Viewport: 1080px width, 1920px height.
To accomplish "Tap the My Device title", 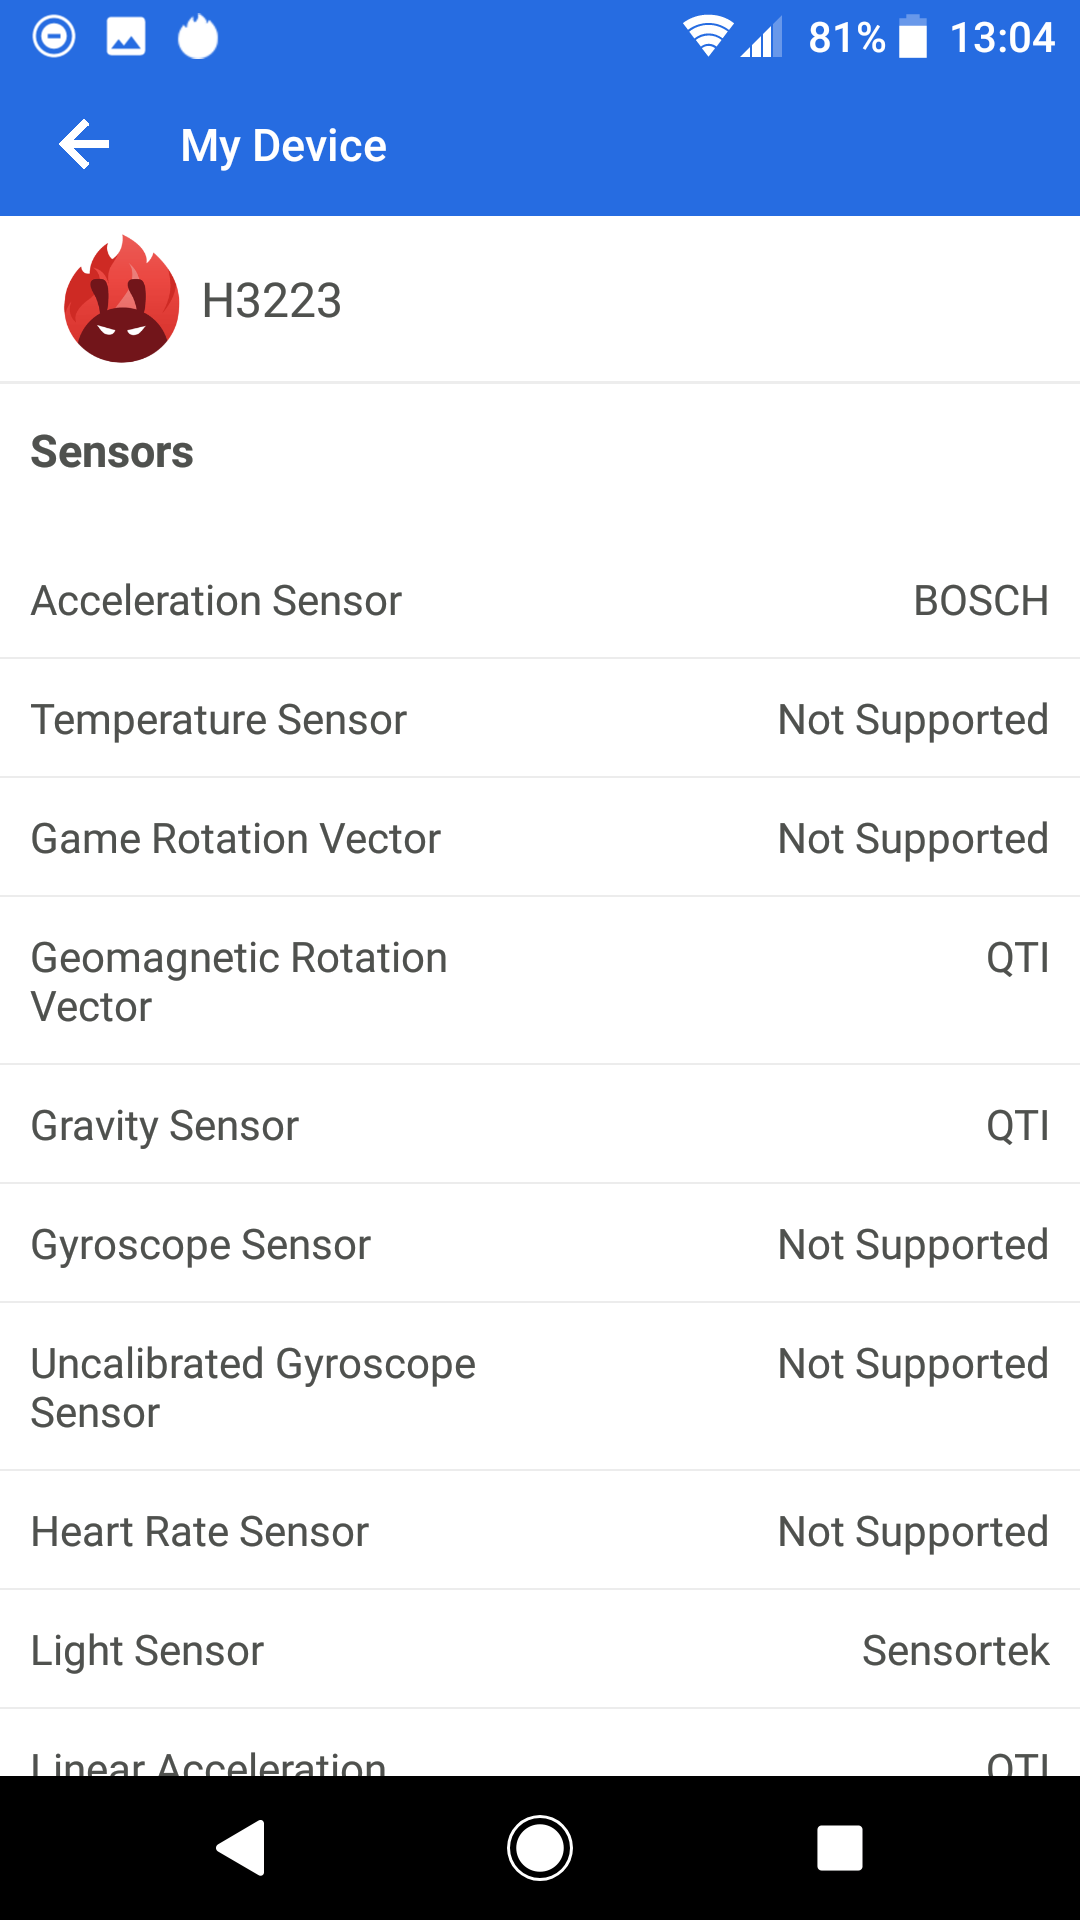I will click(284, 146).
